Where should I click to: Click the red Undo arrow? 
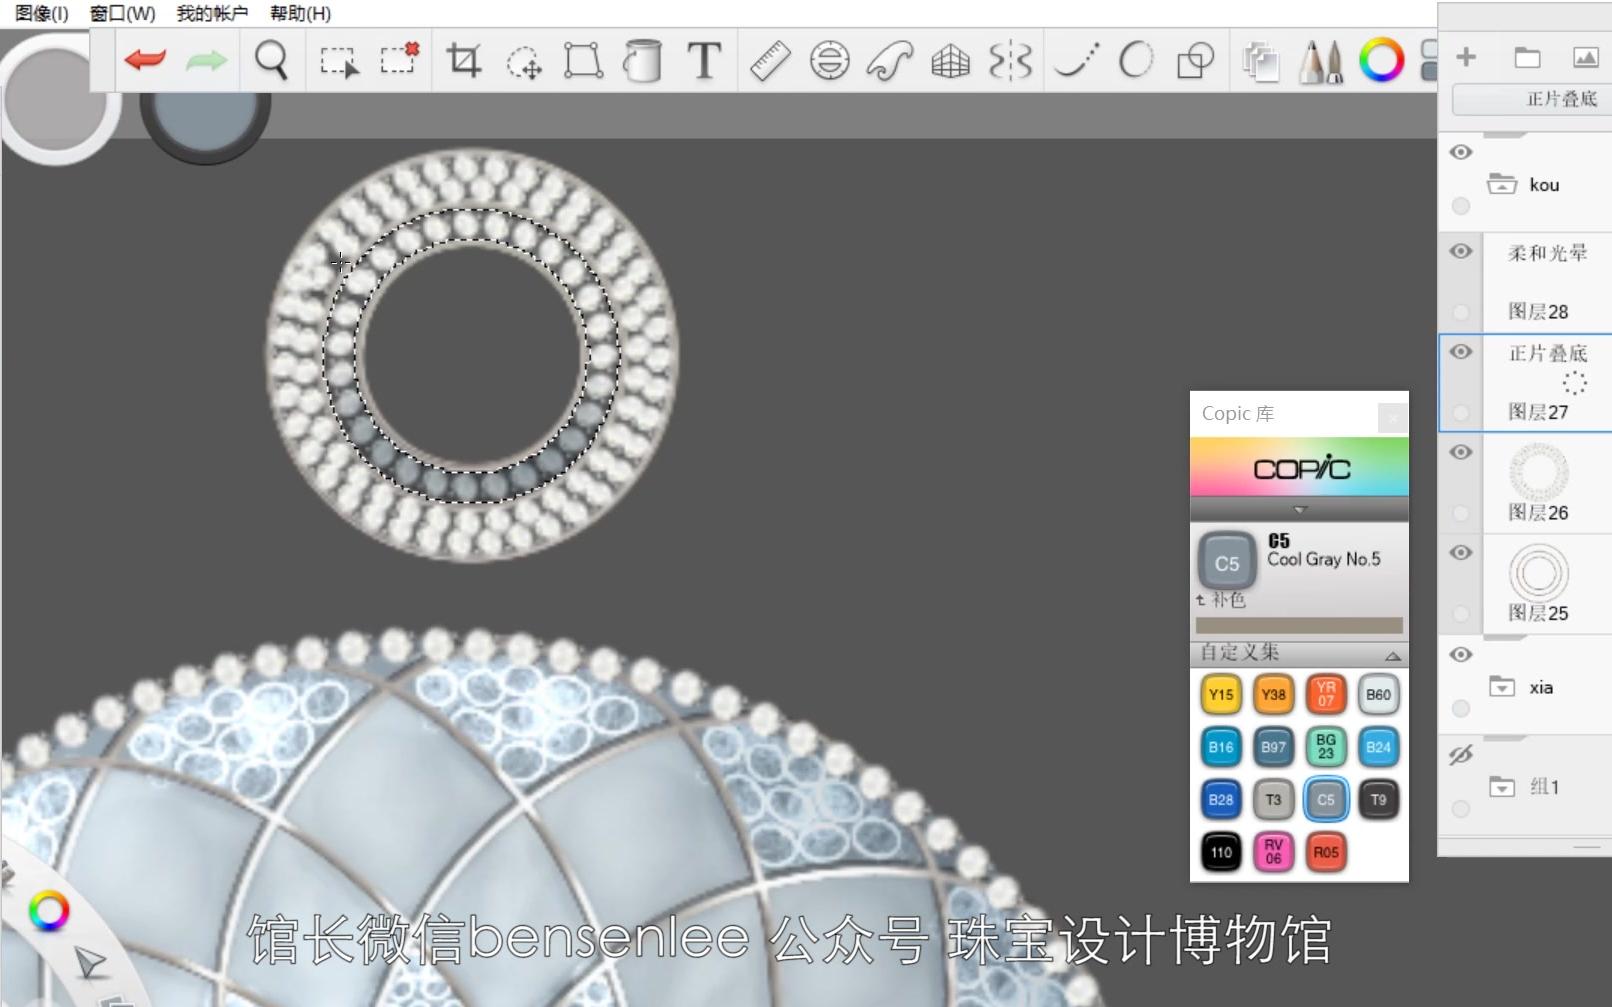(146, 60)
